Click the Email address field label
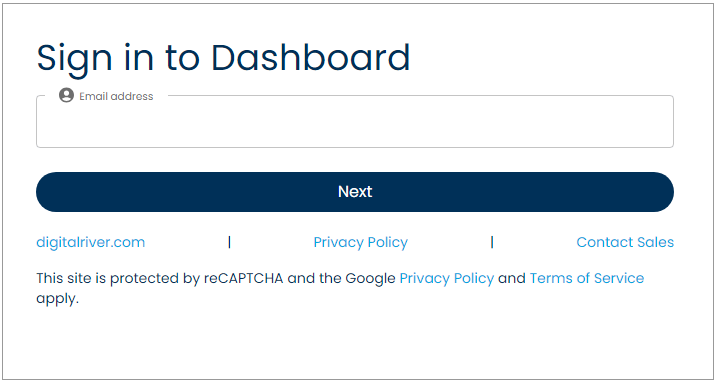 (x=116, y=96)
